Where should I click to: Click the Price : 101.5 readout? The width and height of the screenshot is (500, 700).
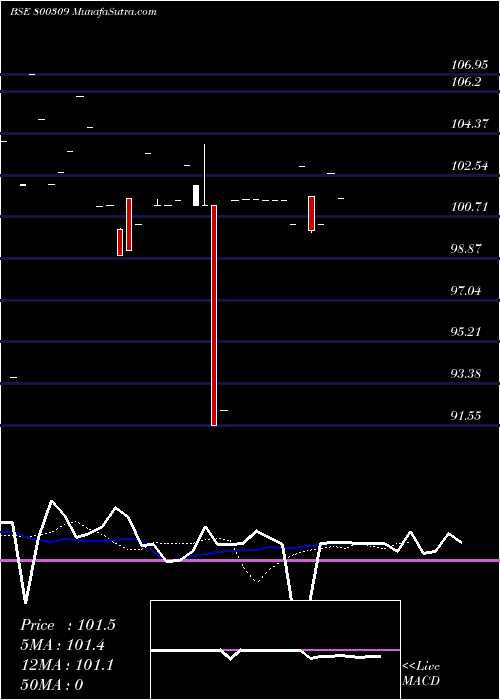pyautogui.click(x=68, y=625)
